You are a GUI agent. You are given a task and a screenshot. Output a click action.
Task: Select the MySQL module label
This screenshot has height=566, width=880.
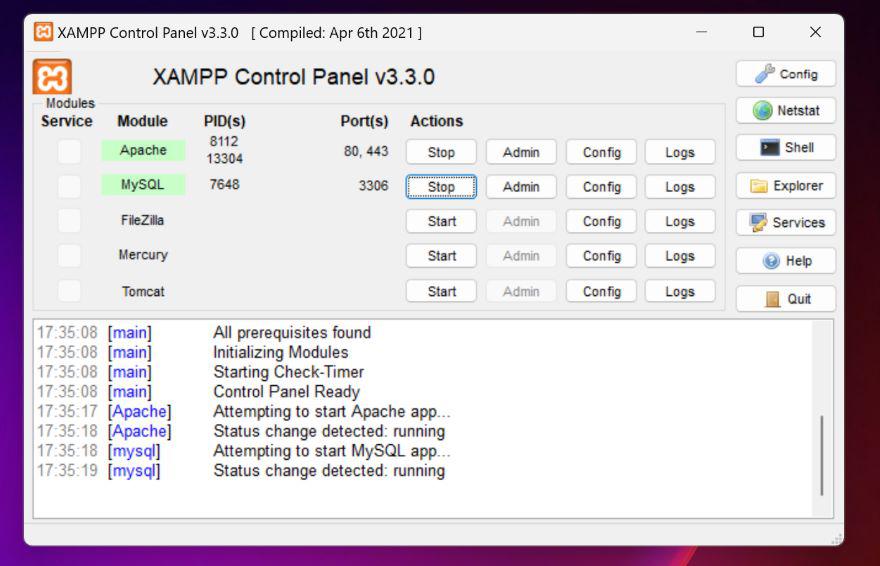pos(143,185)
